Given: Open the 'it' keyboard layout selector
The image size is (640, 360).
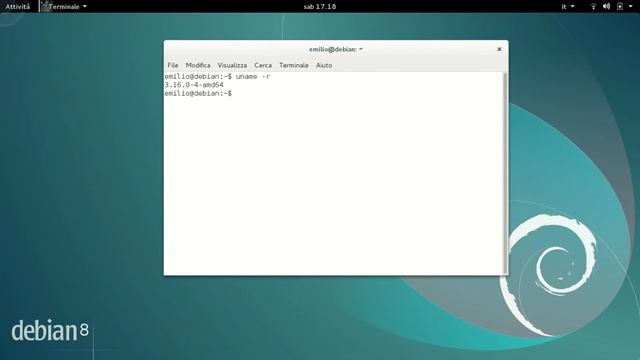Looking at the screenshot, I should (568, 7).
